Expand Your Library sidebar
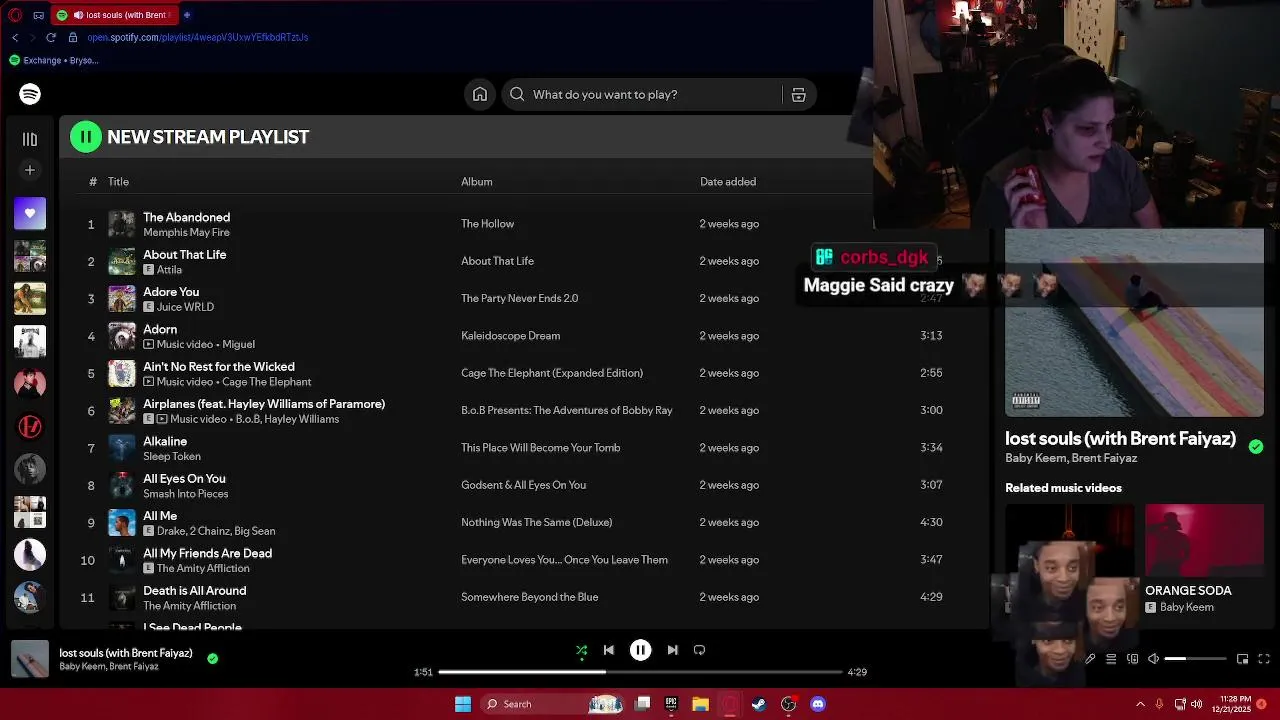This screenshot has width=1280, height=720. tap(30, 139)
